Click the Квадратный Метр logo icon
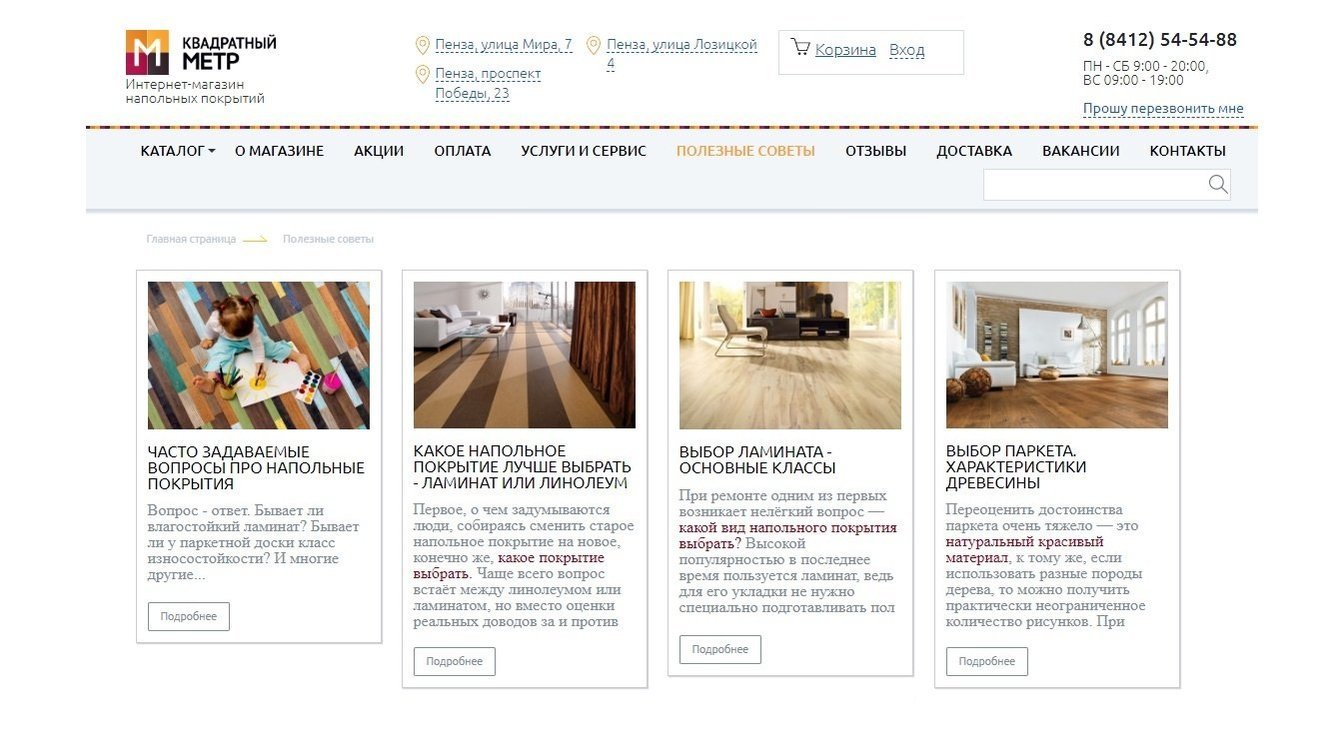The image size is (1340, 734). (x=147, y=52)
